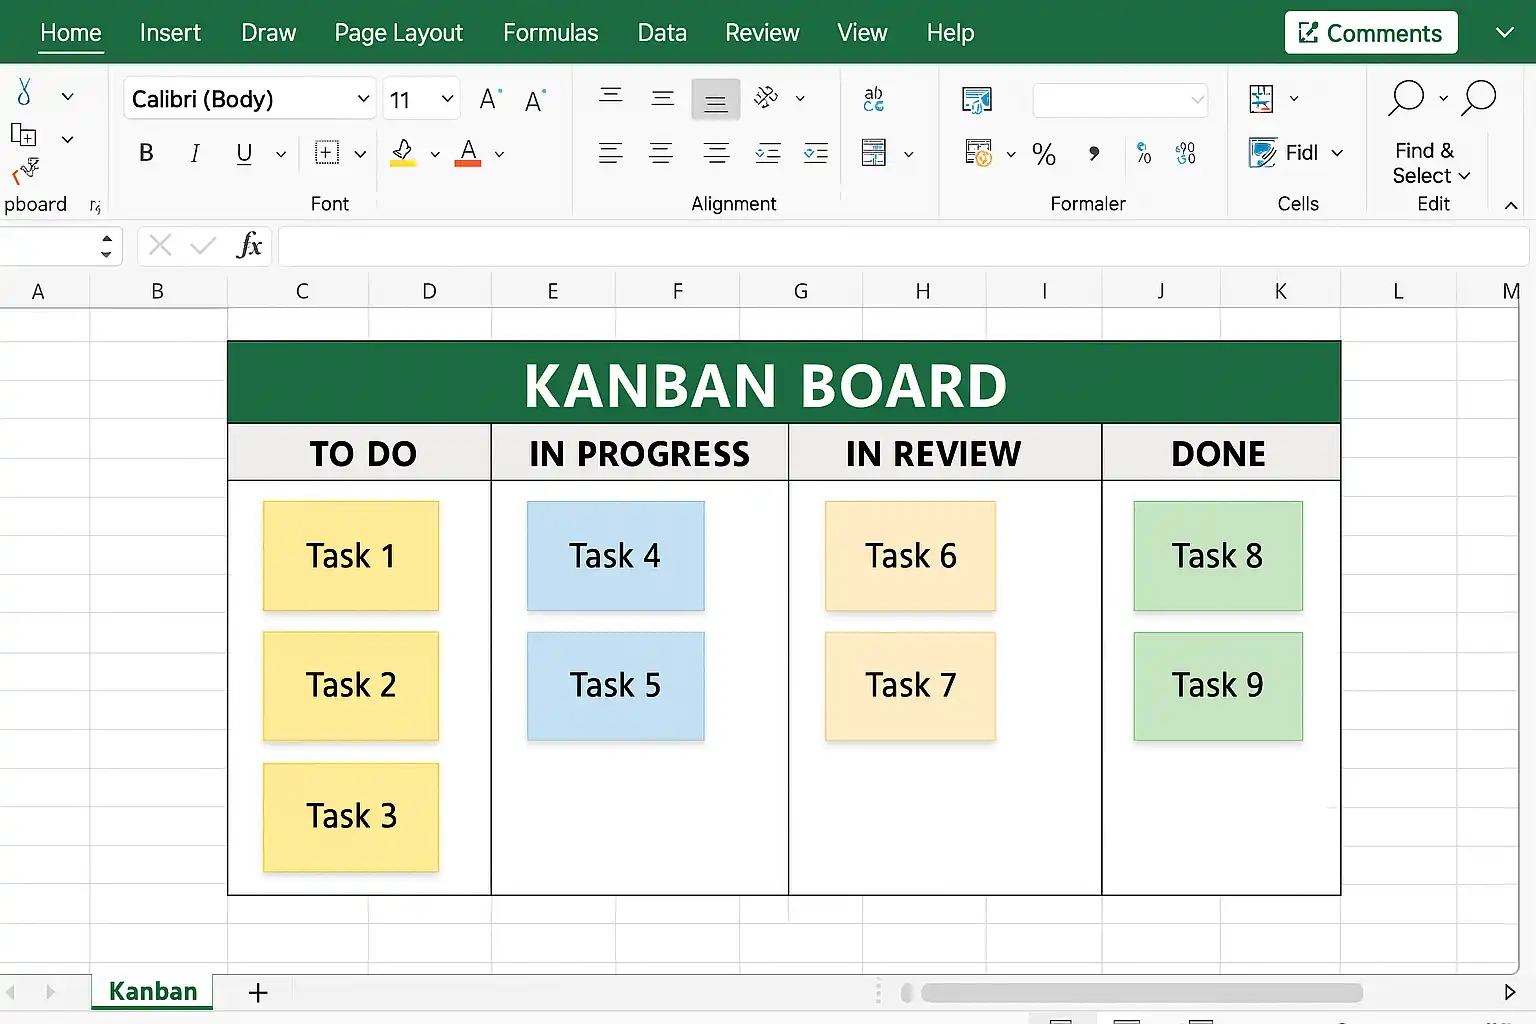The image size is (1536, 1024).
Task: Click into the formula bar input field
Action: tap(904, 246)
